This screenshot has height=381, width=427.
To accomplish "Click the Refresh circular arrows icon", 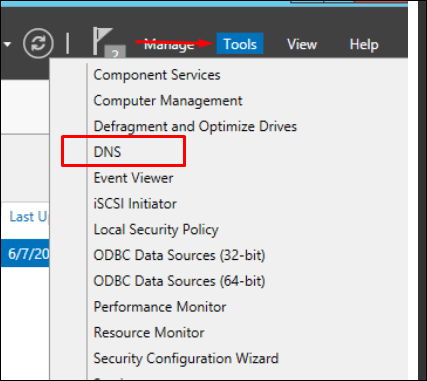I will (x=38, y=43).
